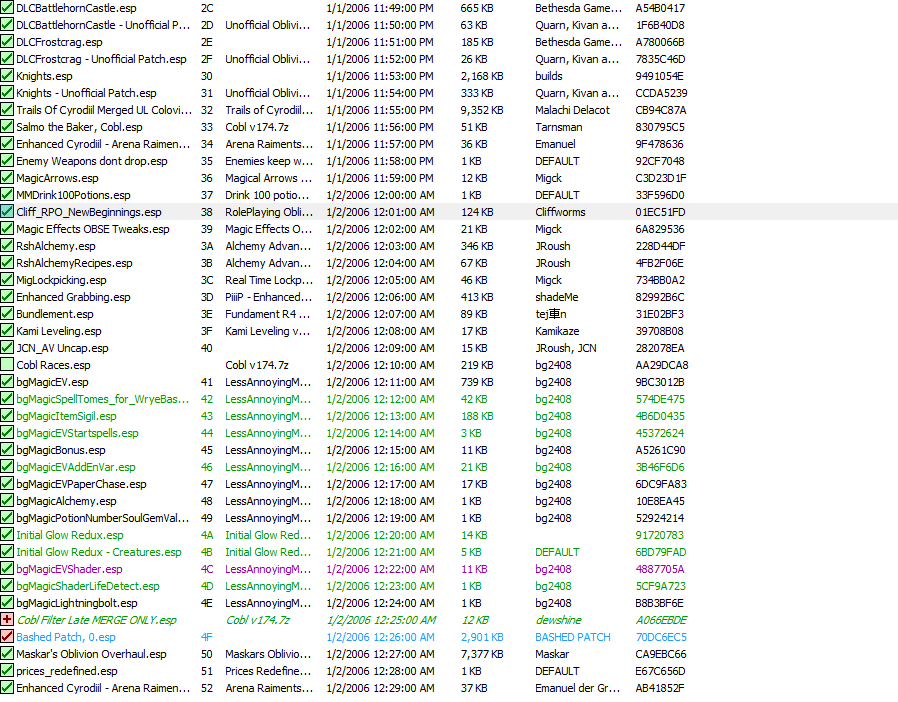Select Magic Effects OBSE Tweaks.esp file

pos(93,229)
